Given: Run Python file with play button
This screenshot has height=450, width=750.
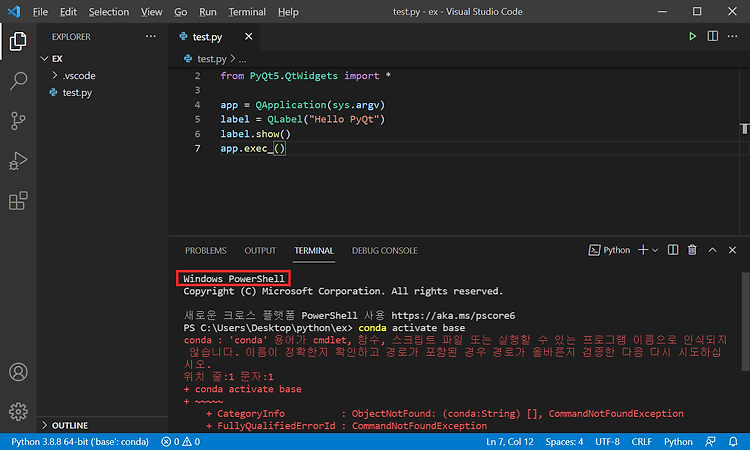Looking at the screenshot, I should pyautogui.click(x=692, y=36).
